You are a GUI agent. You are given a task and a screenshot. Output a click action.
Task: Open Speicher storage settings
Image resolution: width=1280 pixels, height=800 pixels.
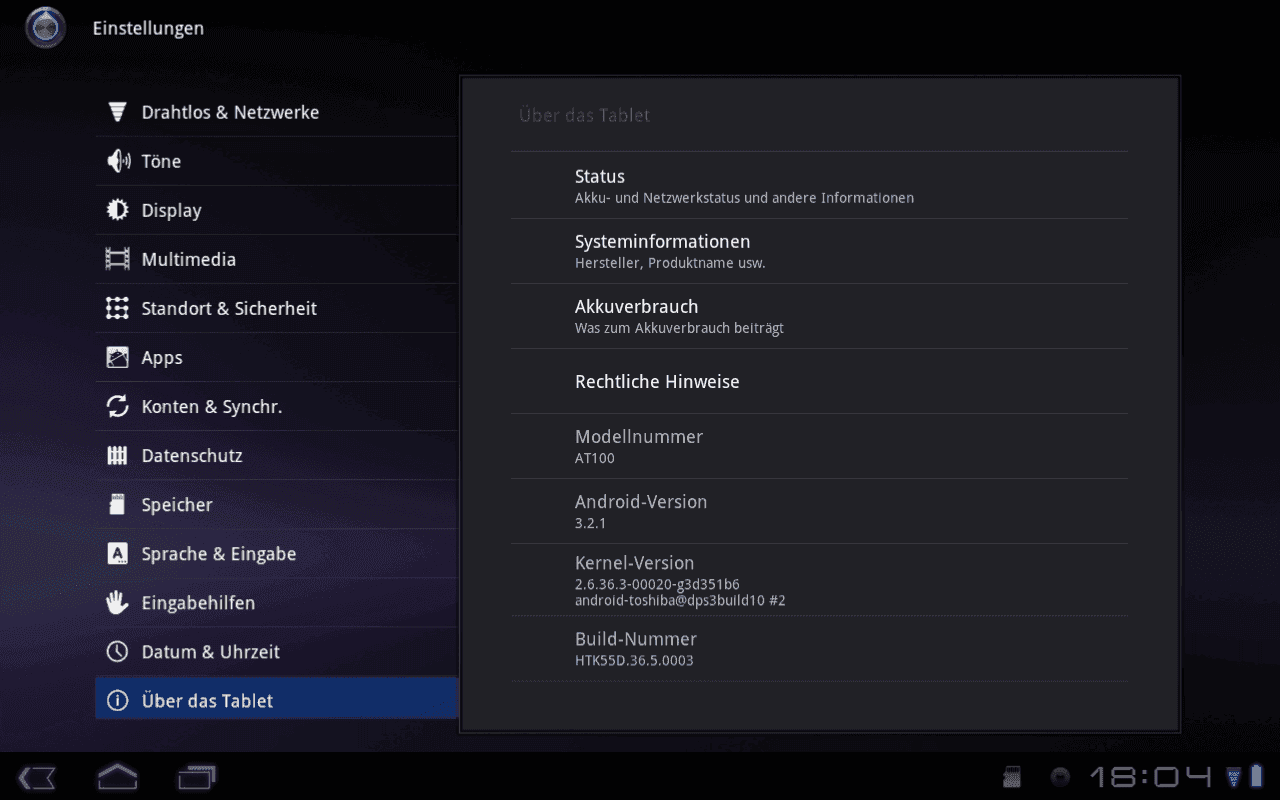point(277,504)
